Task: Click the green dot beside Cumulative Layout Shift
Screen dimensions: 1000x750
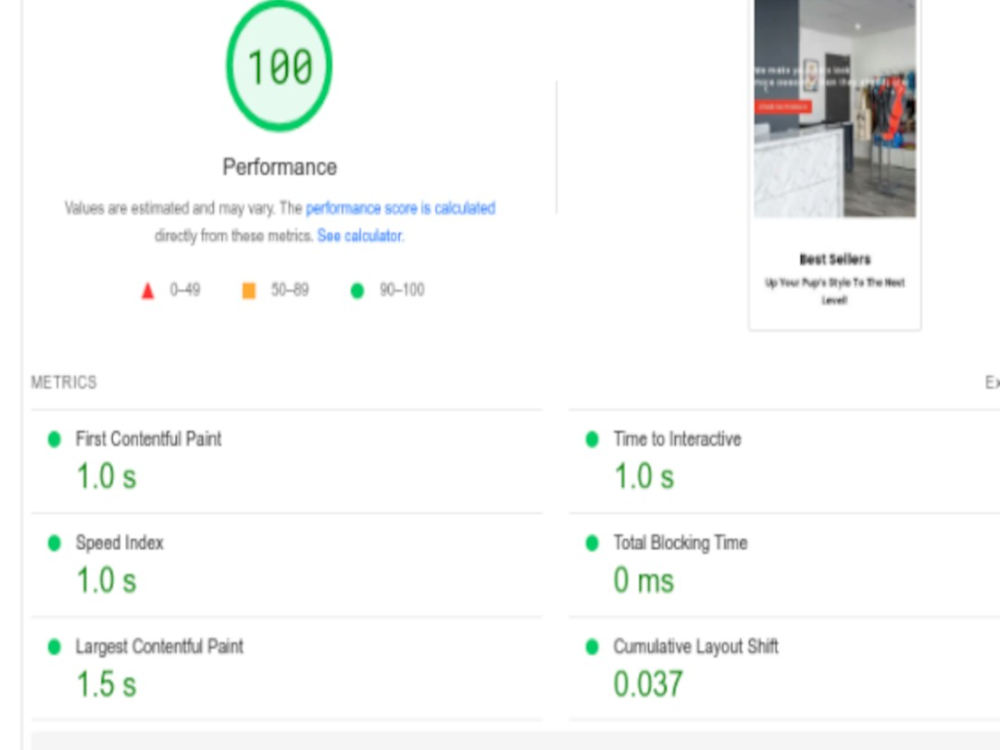Action: pyautogui.click(x=592, y=647)
